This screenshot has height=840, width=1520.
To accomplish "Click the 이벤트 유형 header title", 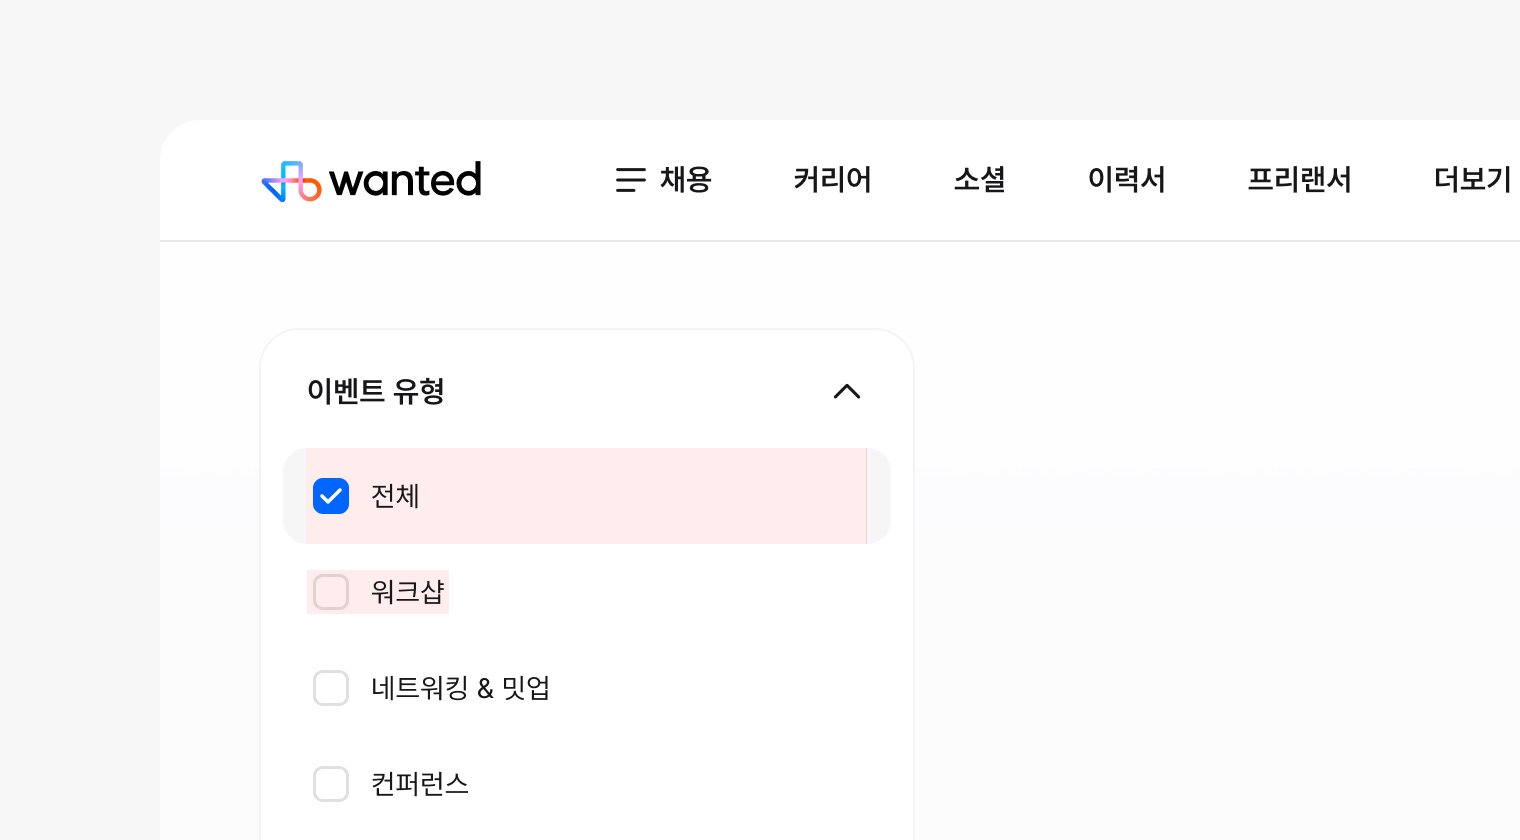I will [x=376, y=391].
